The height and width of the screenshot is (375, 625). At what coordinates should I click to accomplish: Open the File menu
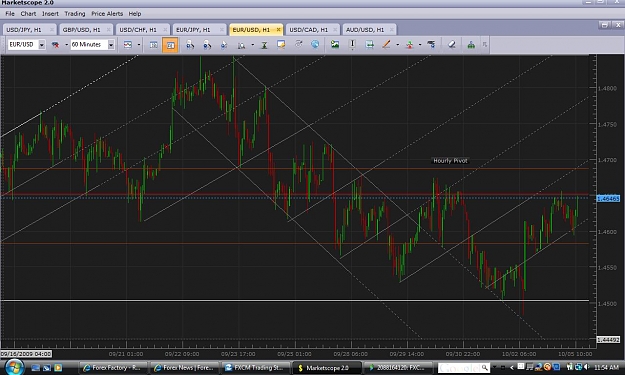[10, 14]
